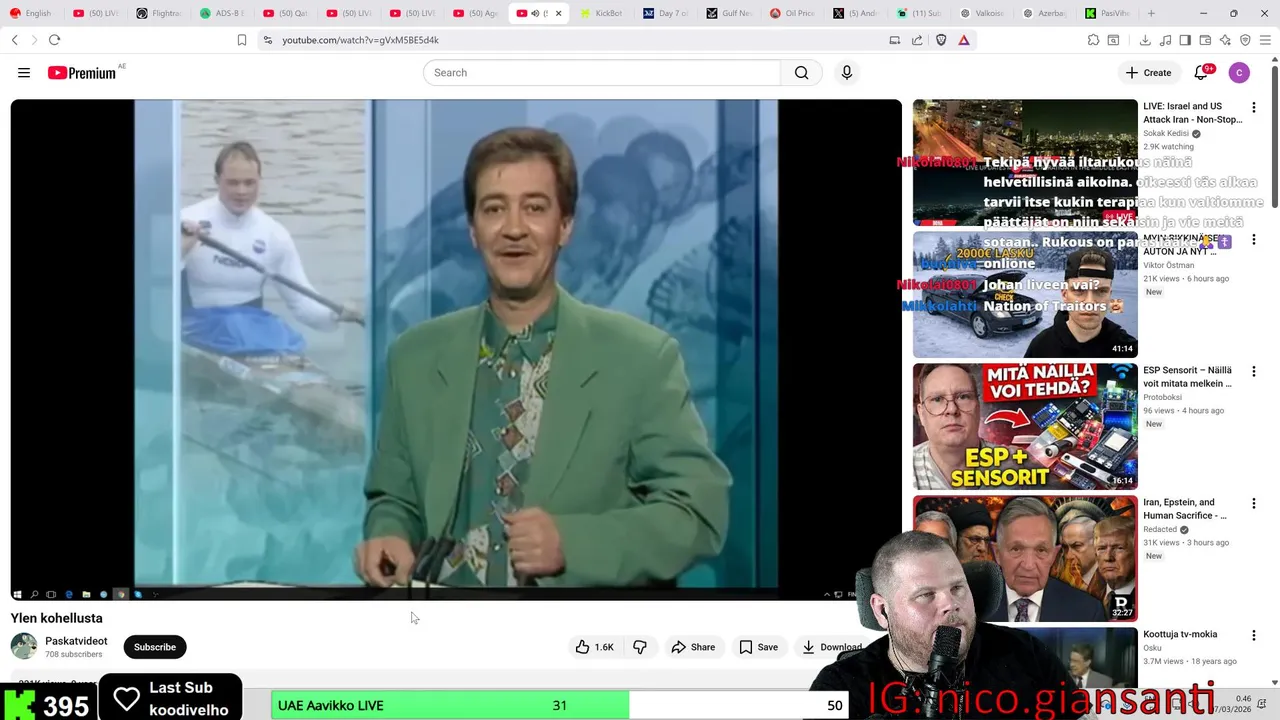Open Koottuja tv-mokia video title
This screenshot has height=720, width=1280.
(x=1180, y=634)
